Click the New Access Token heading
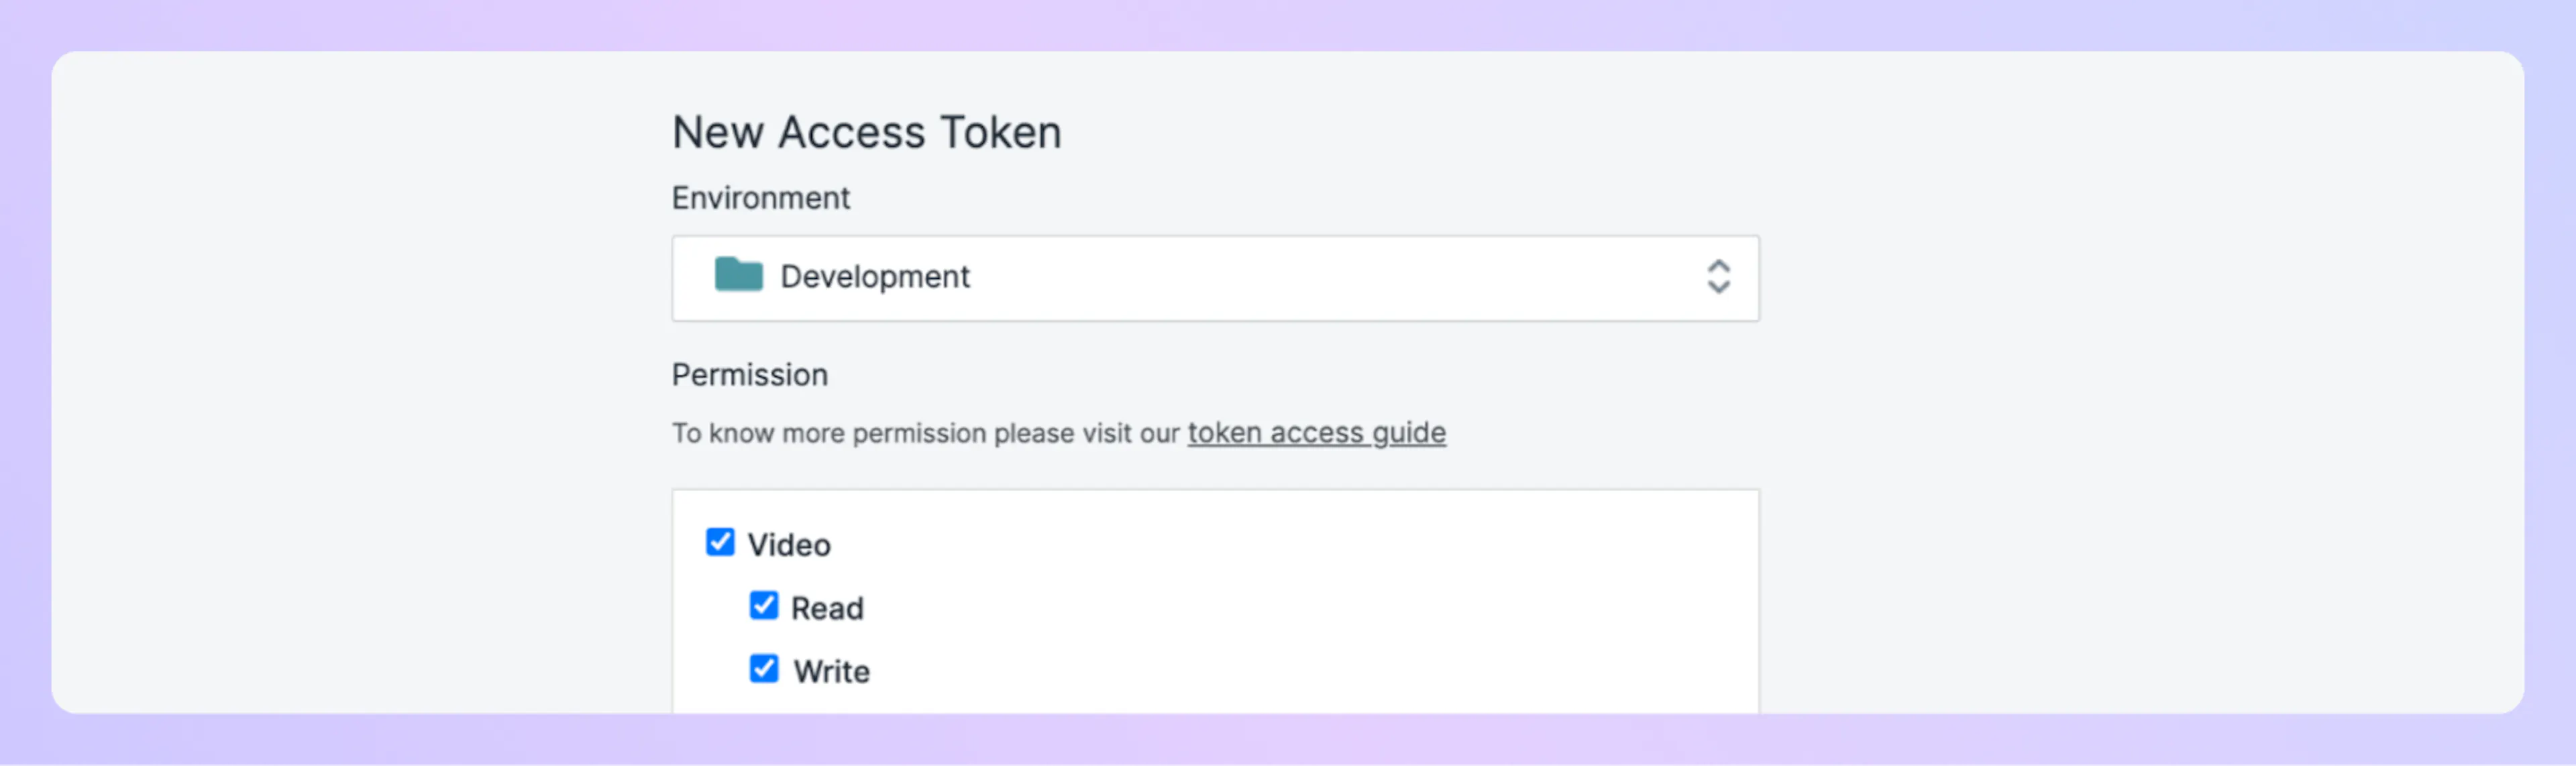 click(x=866, y=133)
